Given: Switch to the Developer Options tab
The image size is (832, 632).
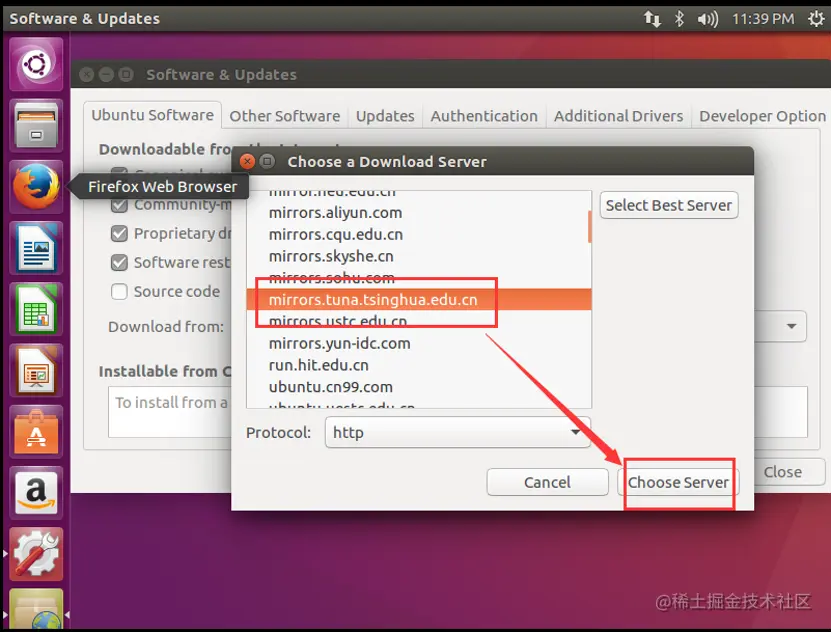Looking at the screenshot, I should click(x=762, y=116).
